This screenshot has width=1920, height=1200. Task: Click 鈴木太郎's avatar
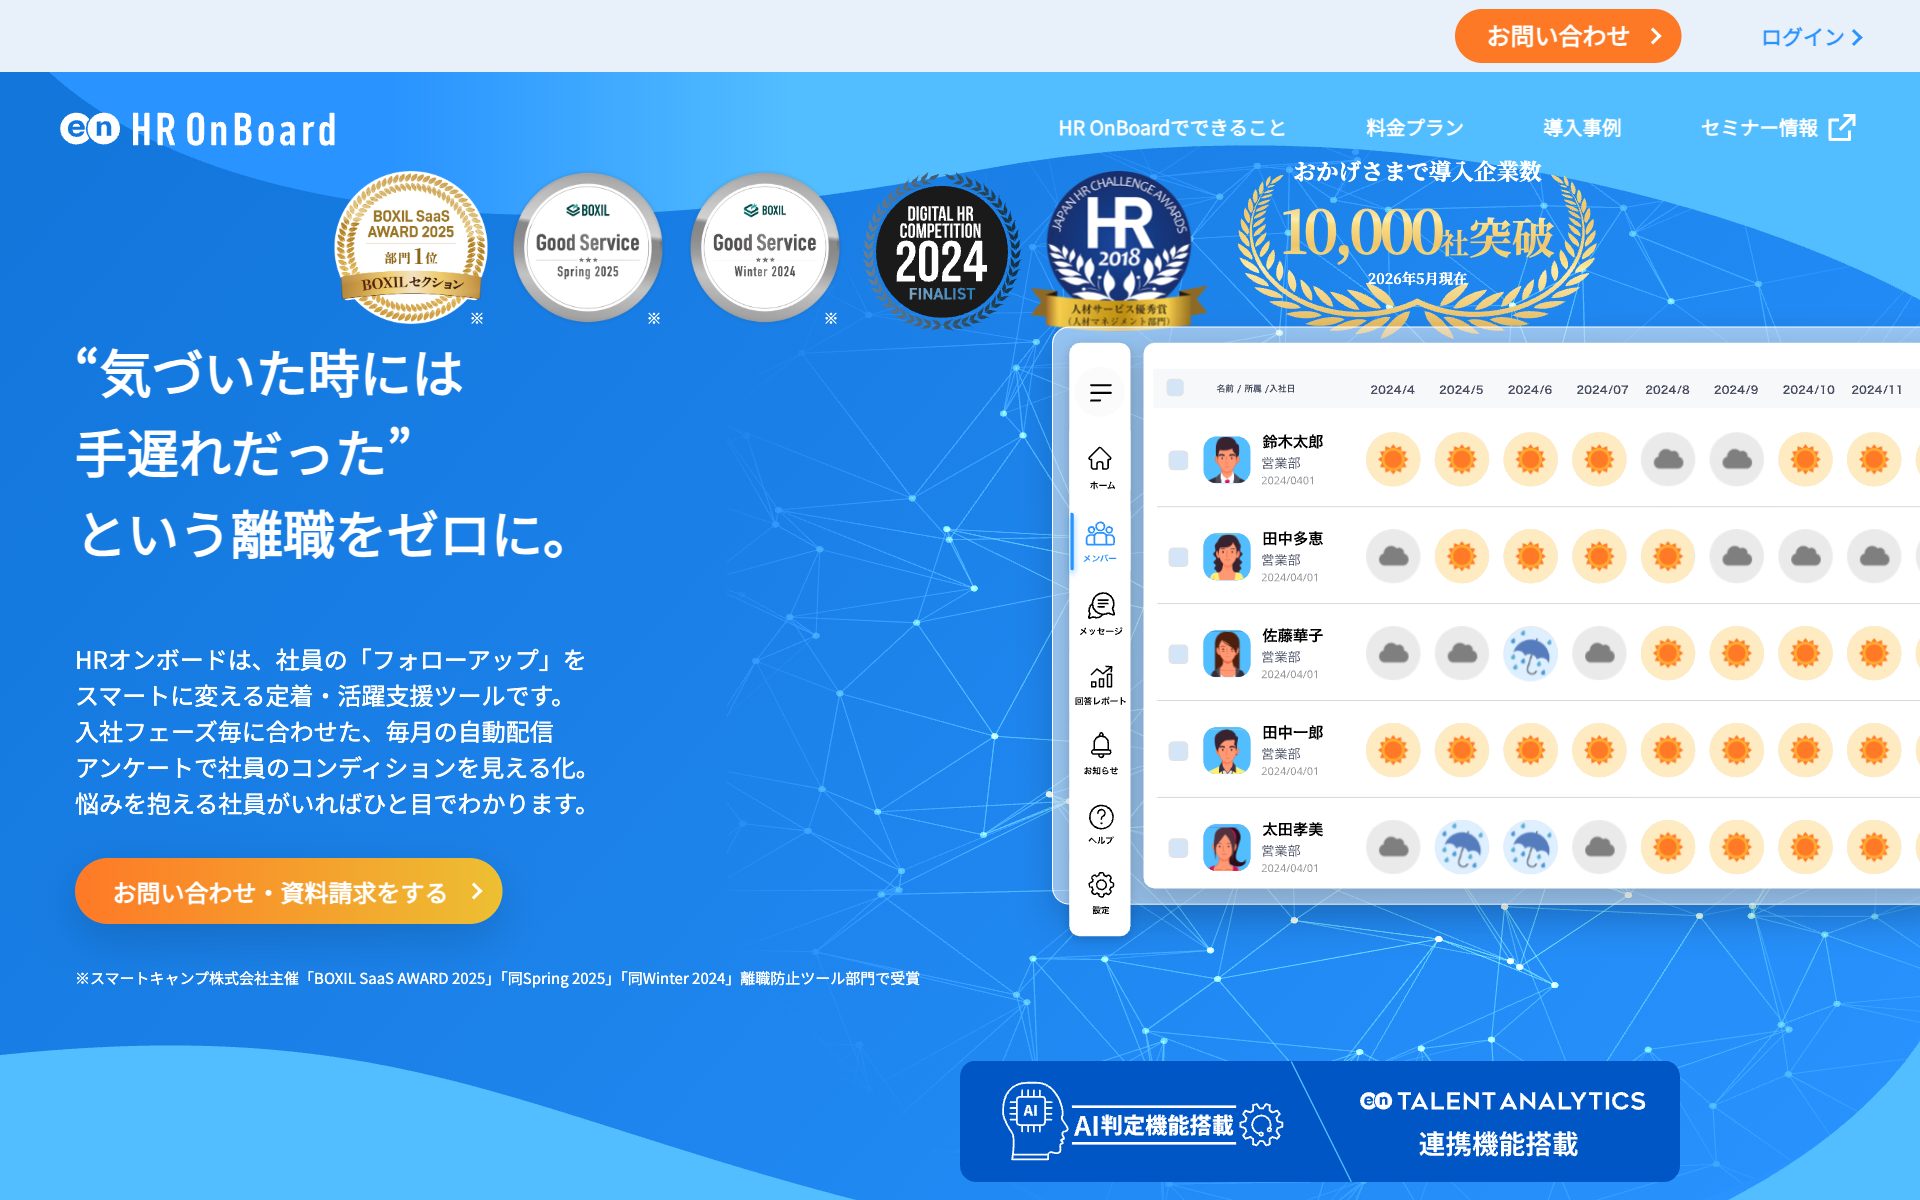click(1226, 460)
